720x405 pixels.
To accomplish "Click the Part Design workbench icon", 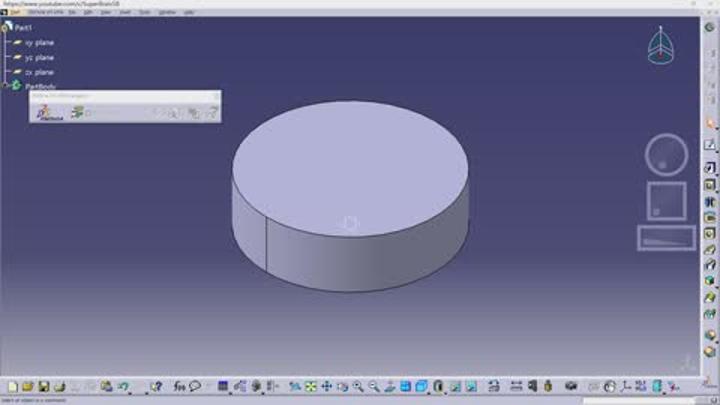I will pos(709,28).
